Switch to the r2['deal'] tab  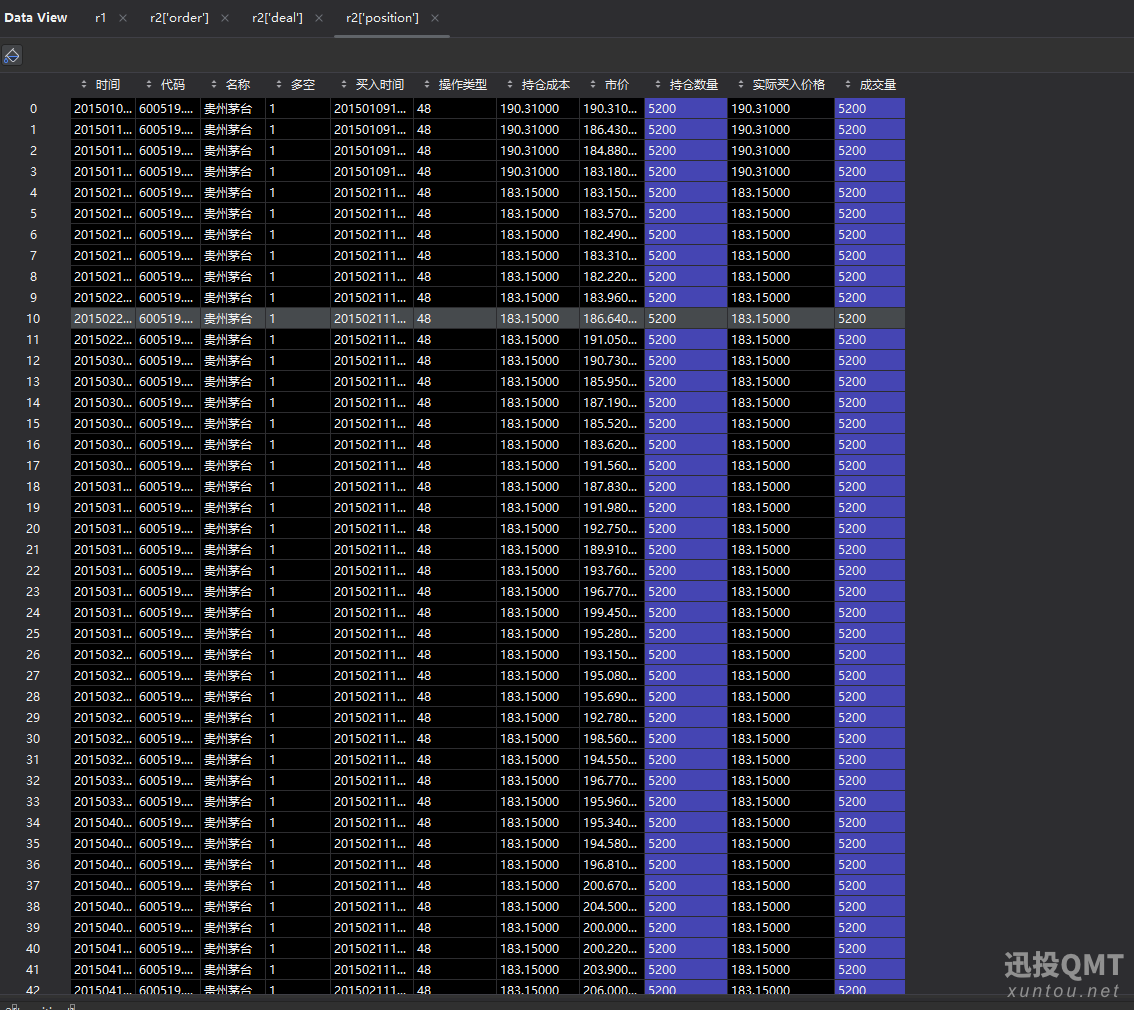tap(277, 18)
